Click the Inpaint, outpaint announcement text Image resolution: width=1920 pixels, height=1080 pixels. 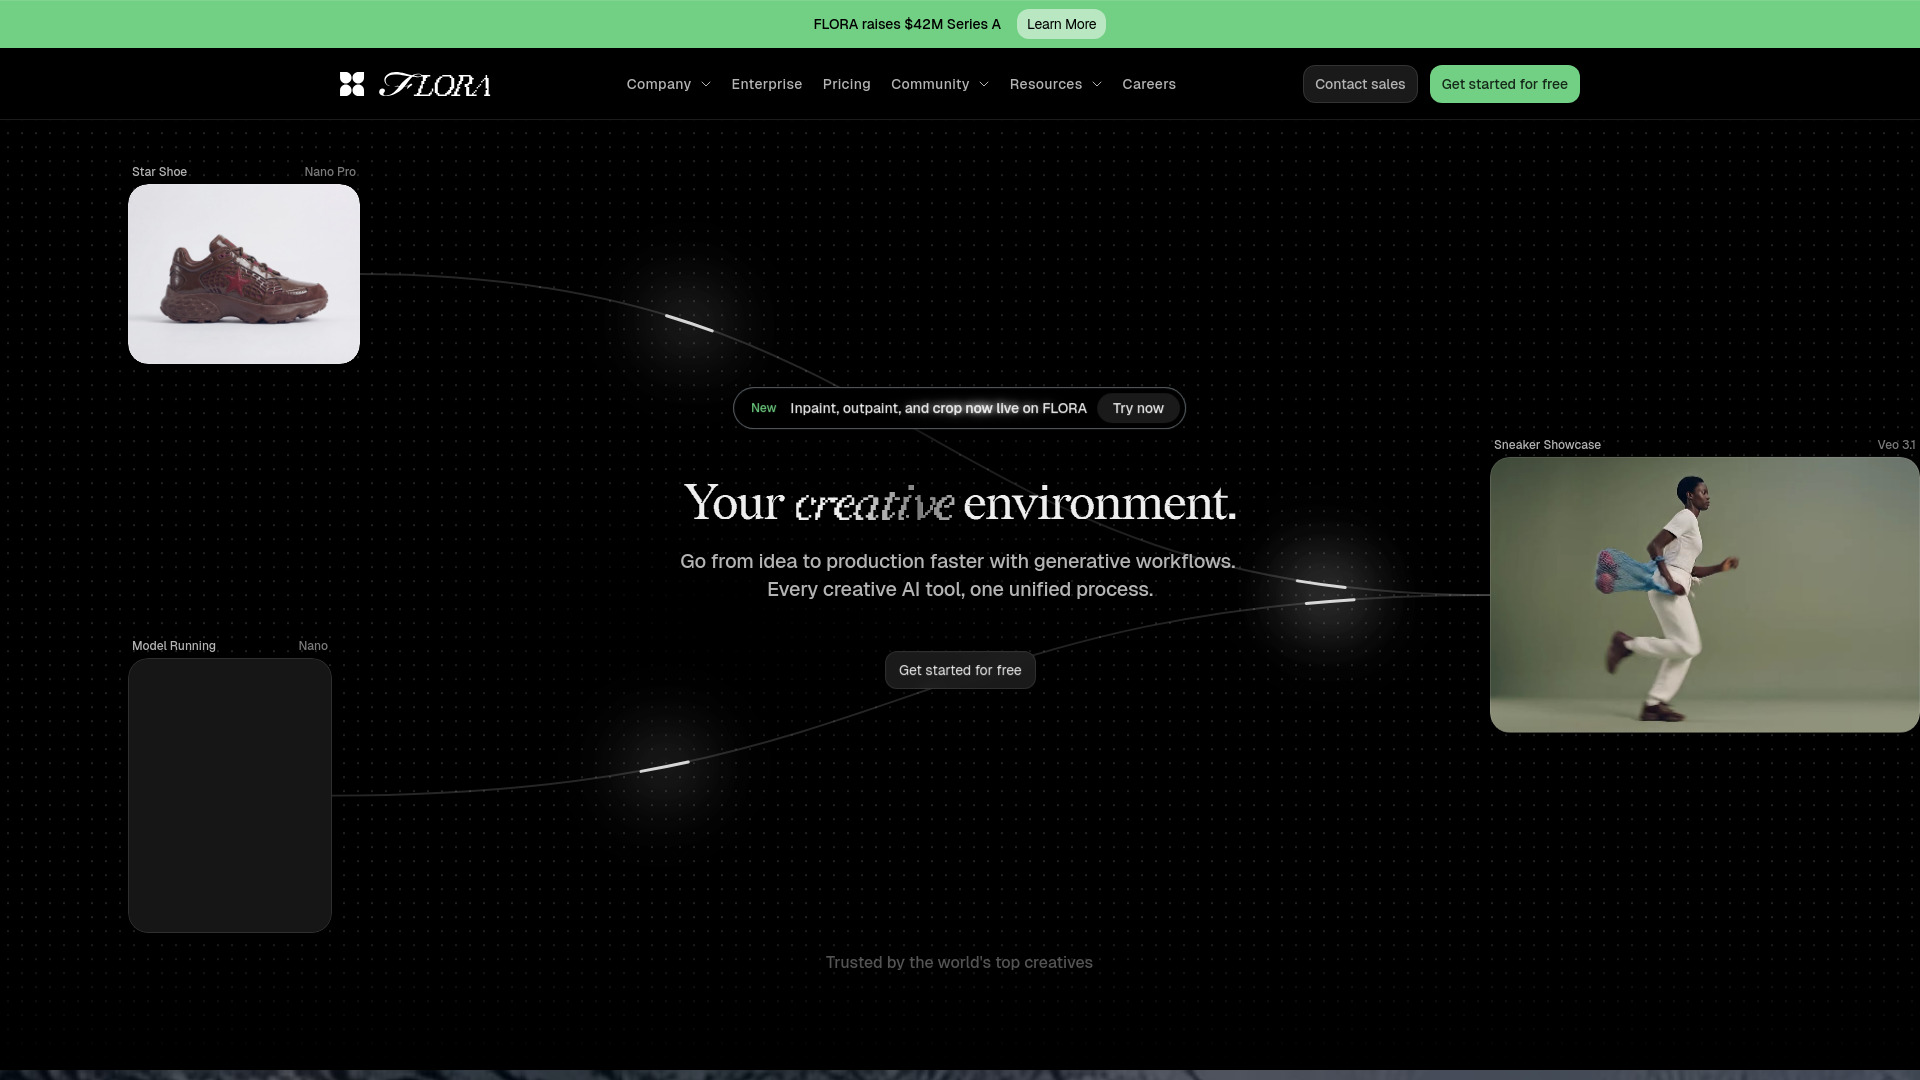(x=937, y=408)
